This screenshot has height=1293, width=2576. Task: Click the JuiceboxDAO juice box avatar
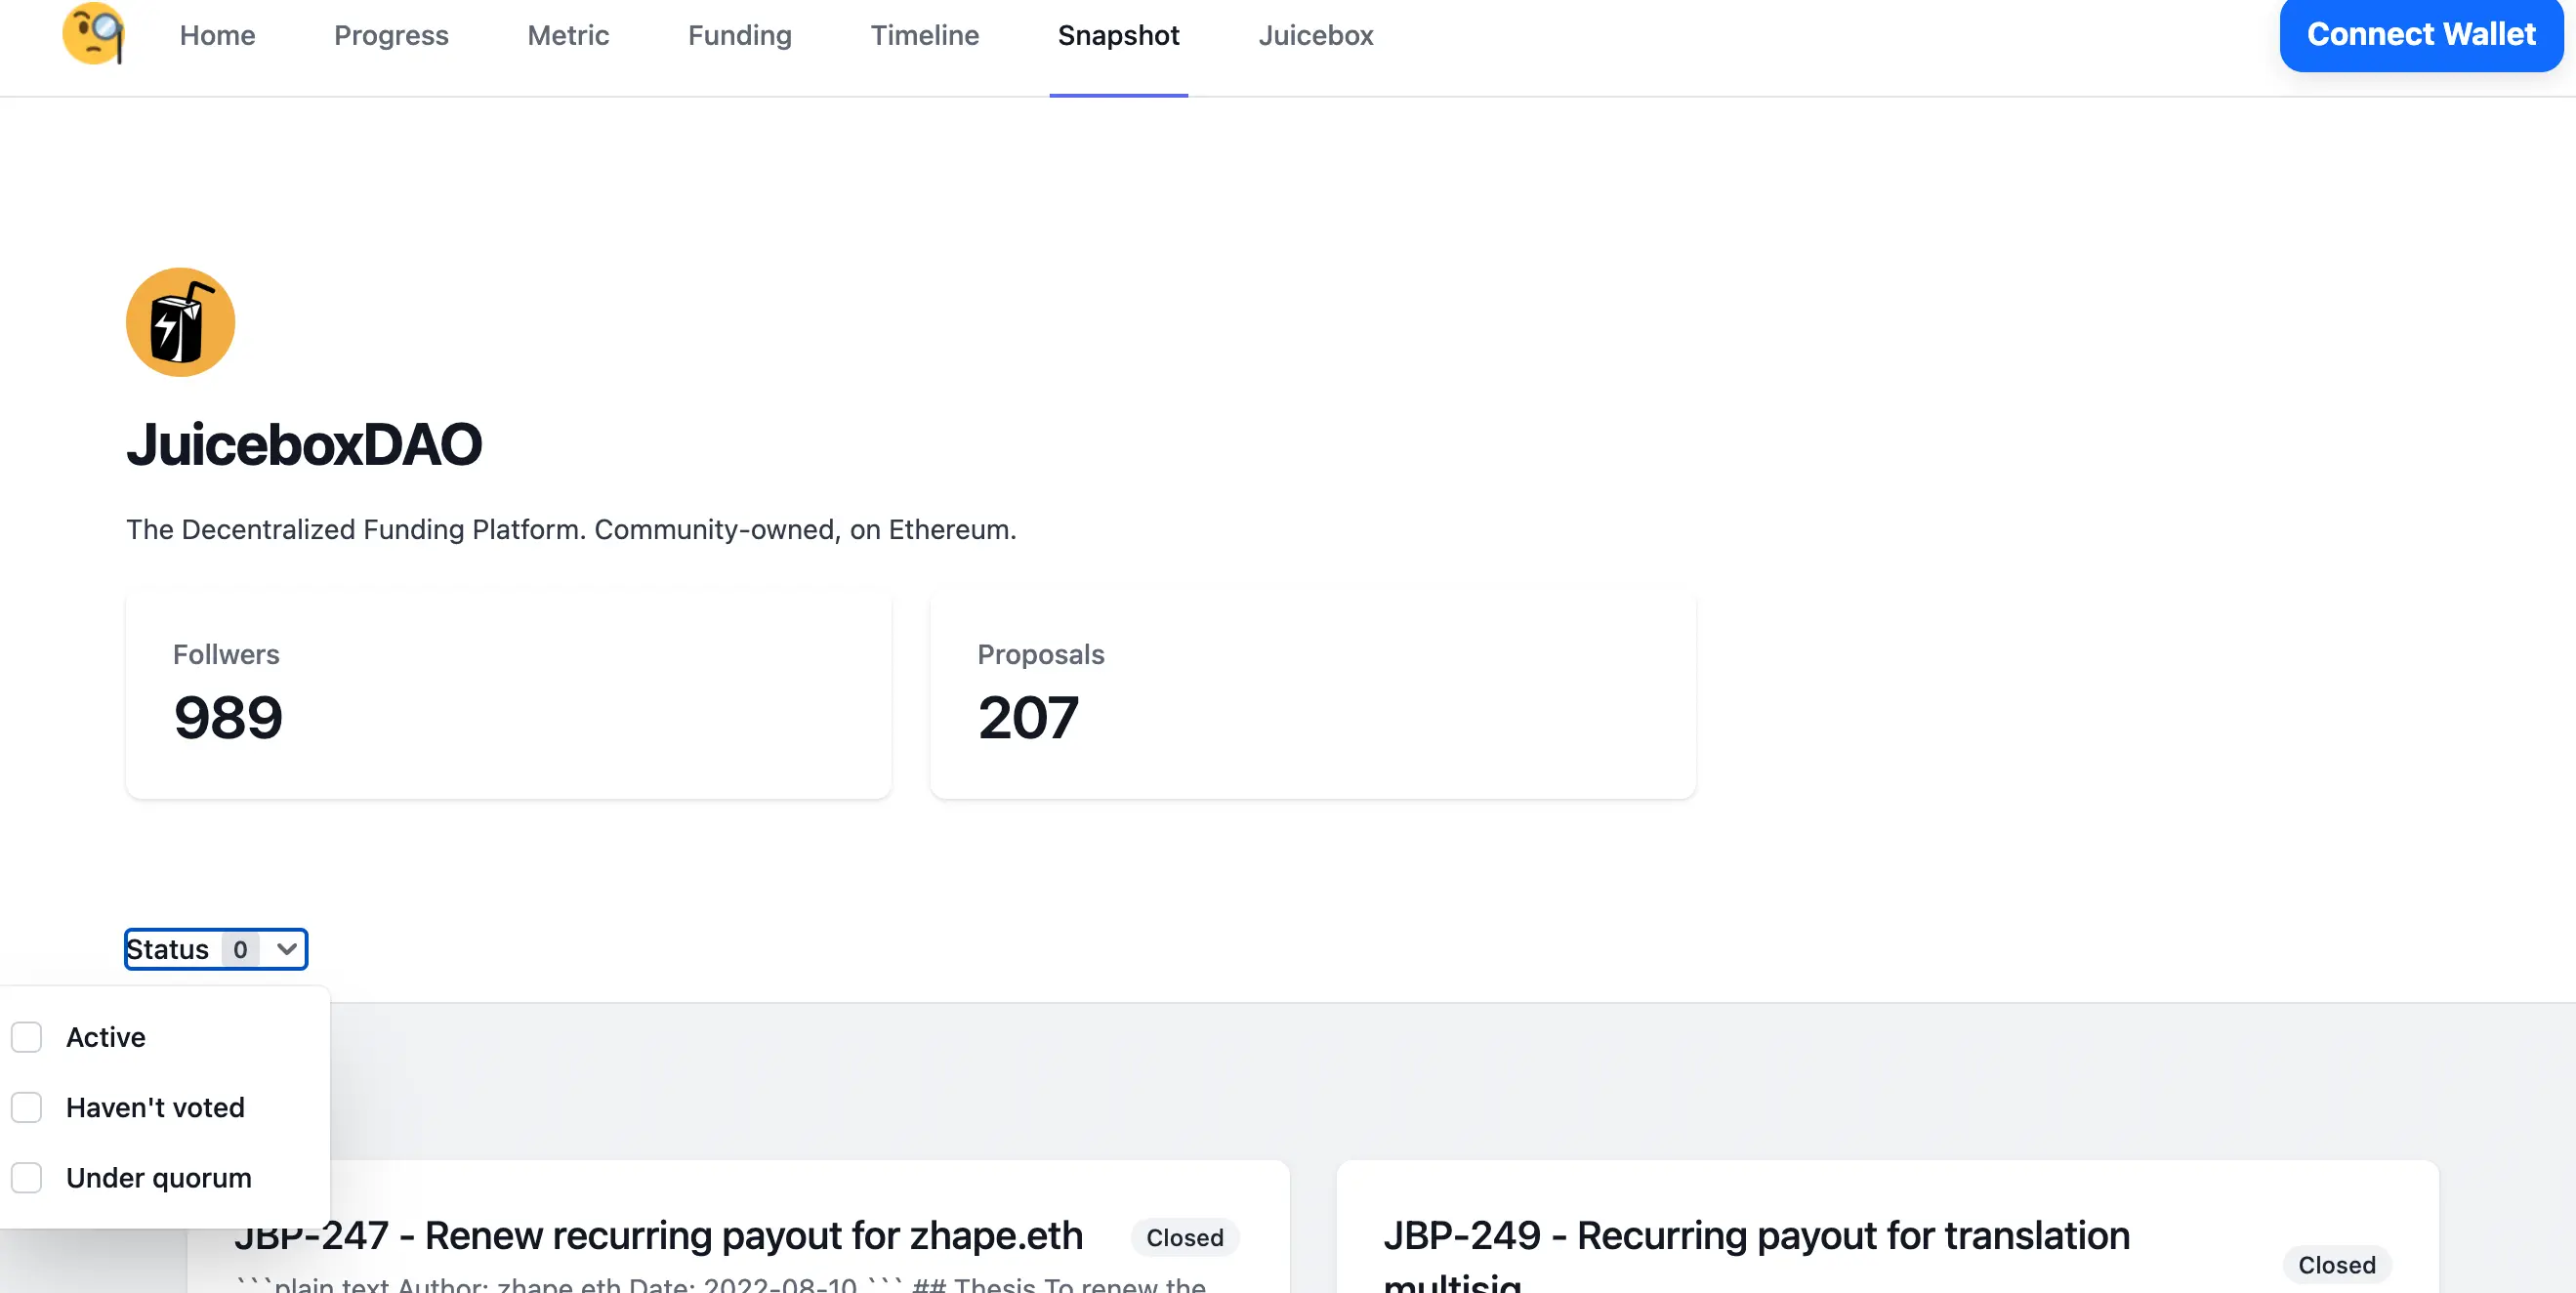click(x=180, y=322)
